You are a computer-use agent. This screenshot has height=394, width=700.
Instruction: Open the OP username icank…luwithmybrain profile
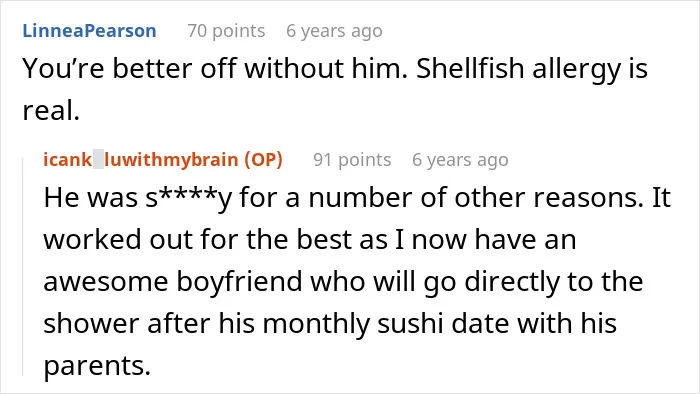(140, 160)
